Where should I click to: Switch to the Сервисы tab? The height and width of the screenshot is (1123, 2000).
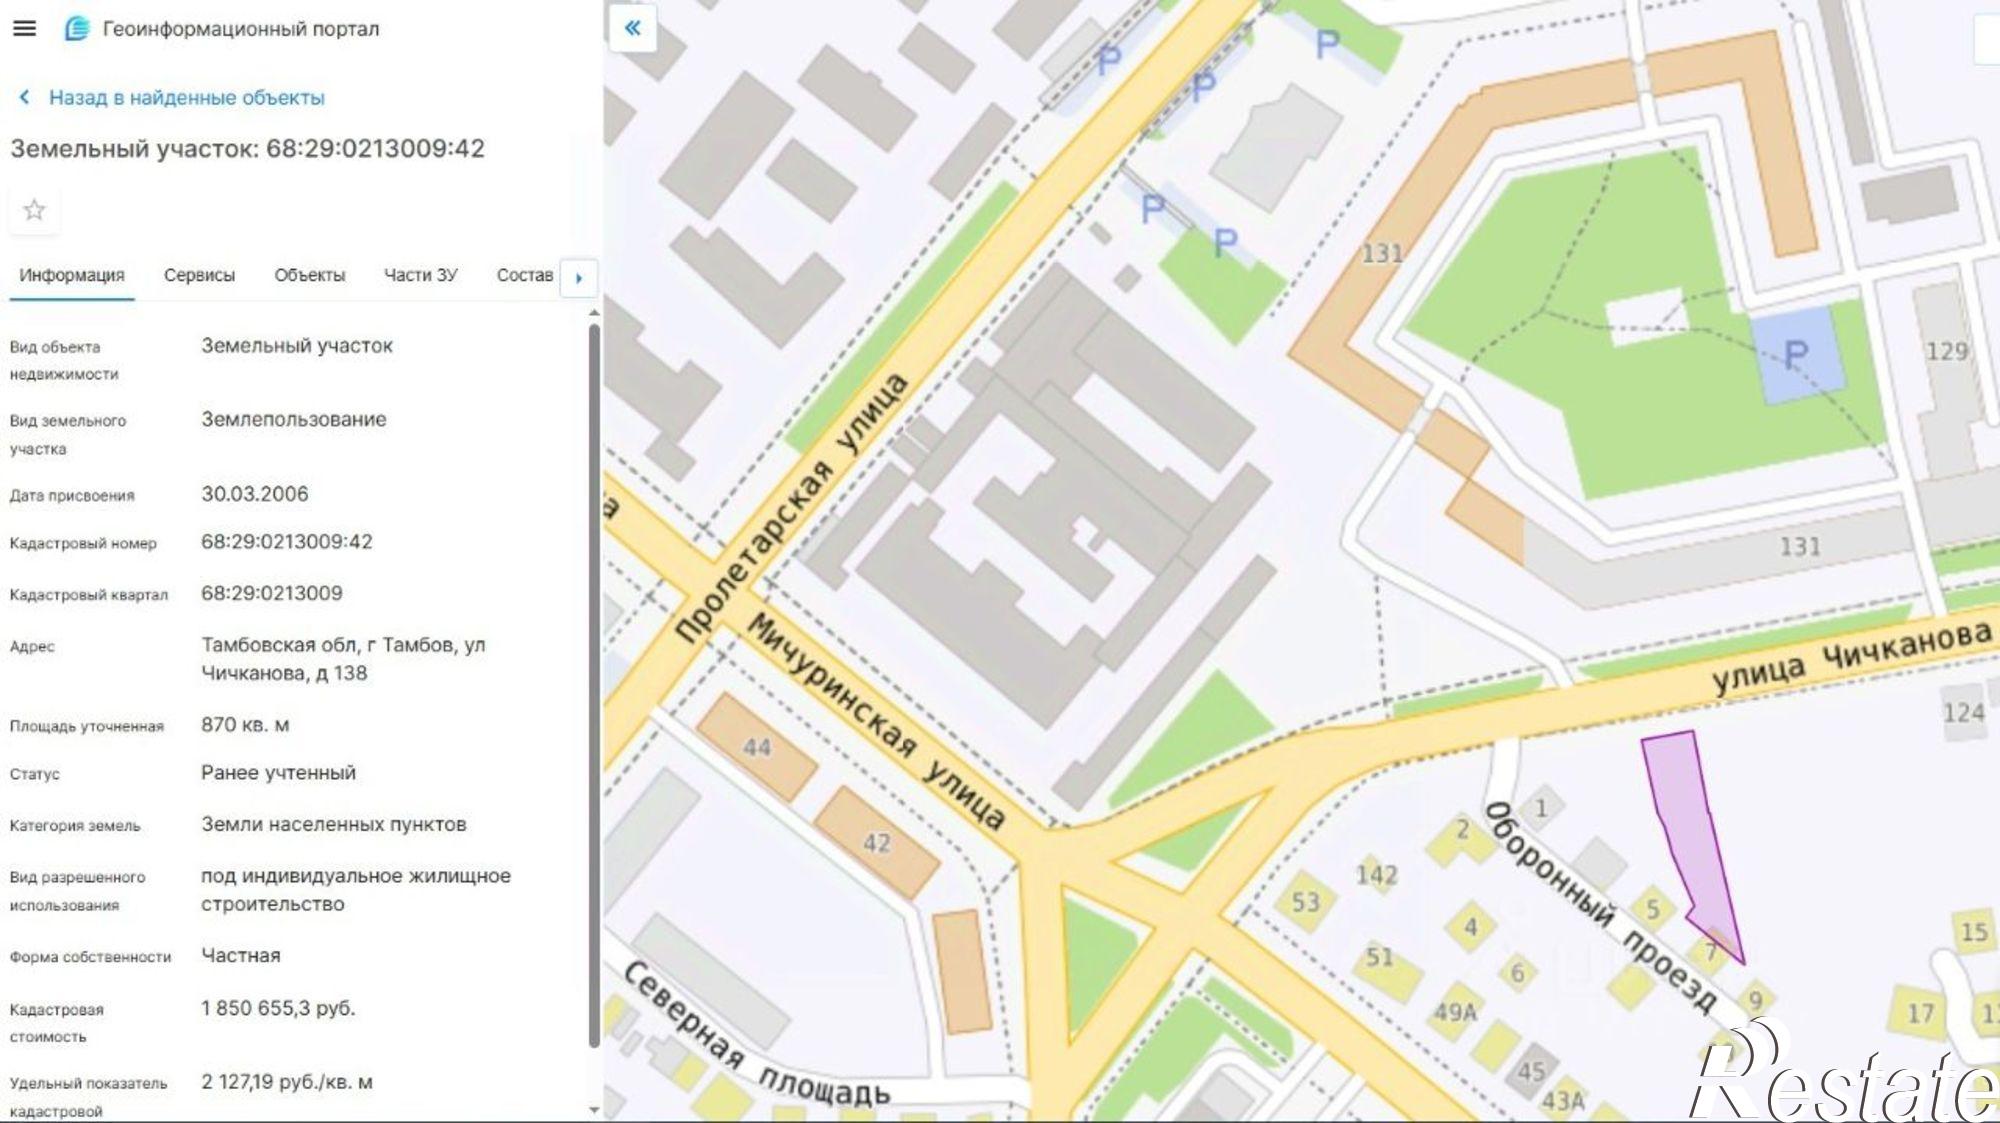pos(199,275)
